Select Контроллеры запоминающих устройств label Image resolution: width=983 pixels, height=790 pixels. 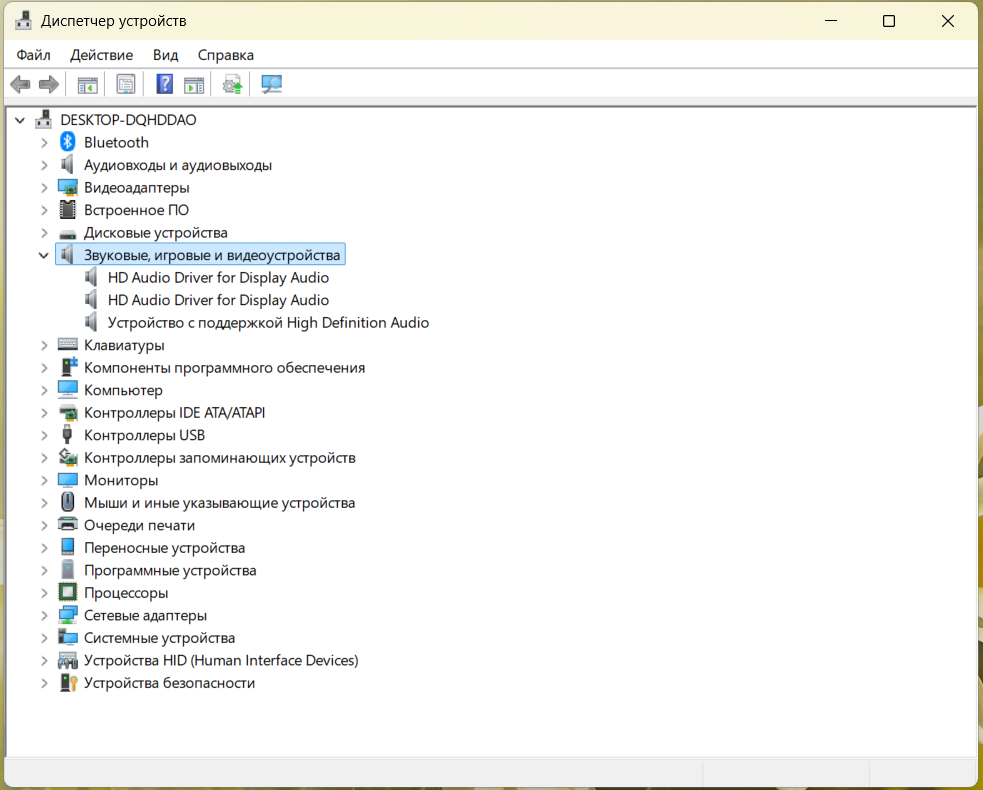(219, 458)
